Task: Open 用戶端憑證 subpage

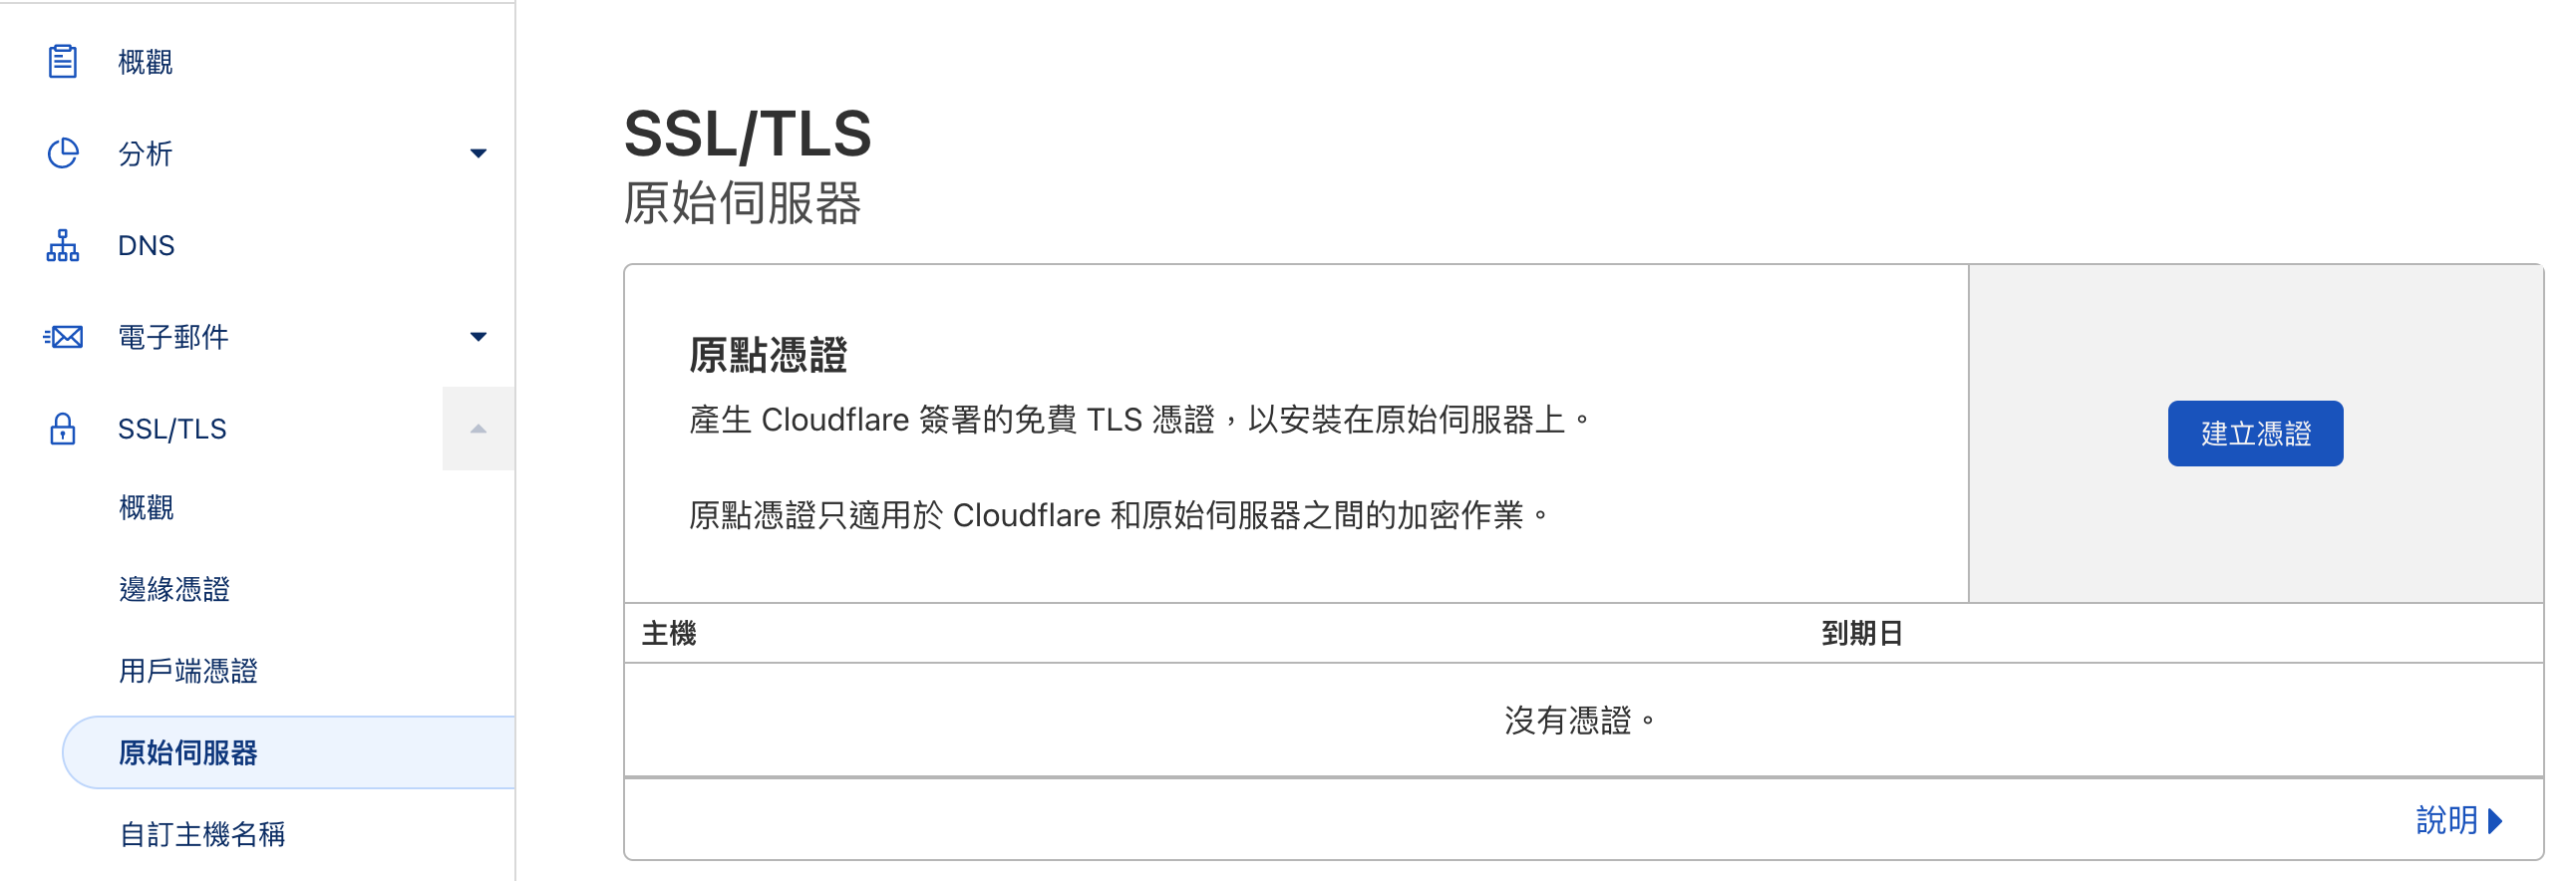Action: 188,671
